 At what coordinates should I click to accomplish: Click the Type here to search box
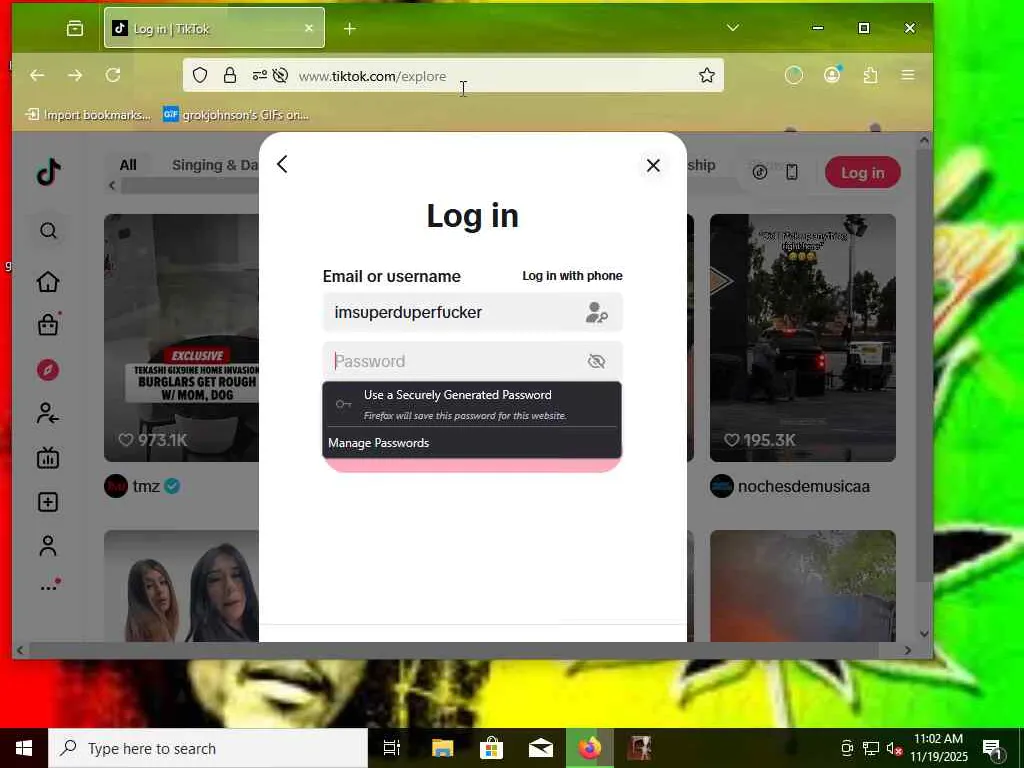point(208,748)
